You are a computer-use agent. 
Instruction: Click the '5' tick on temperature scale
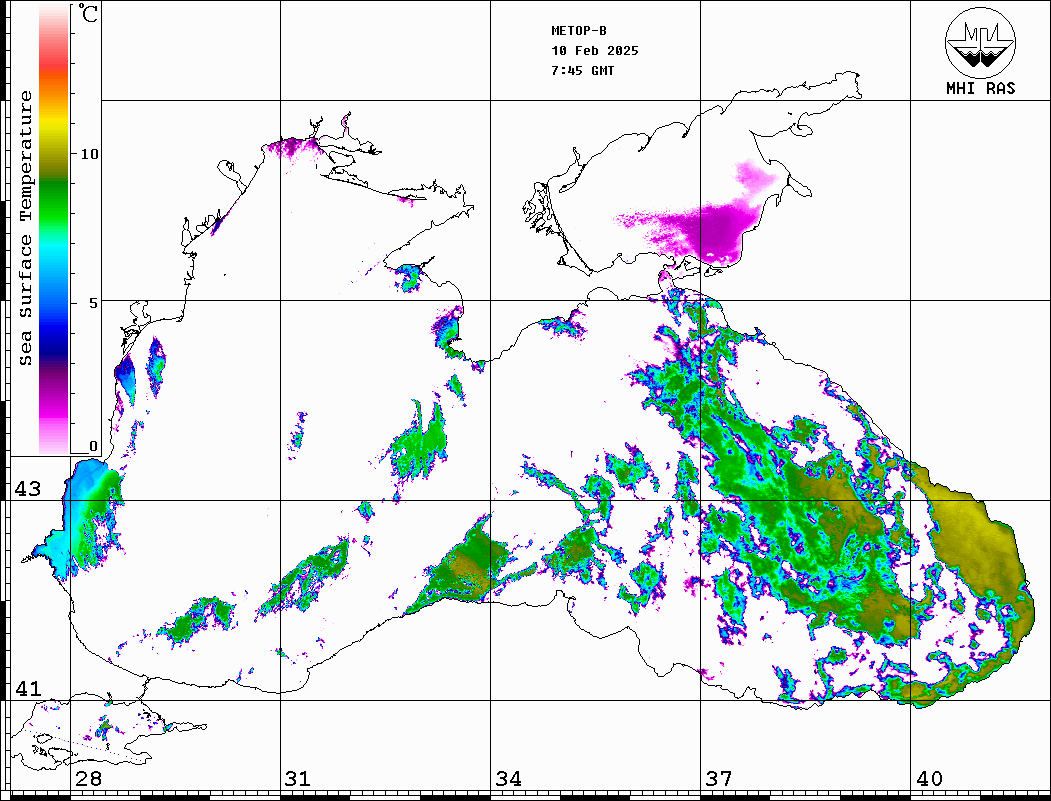(93, 303)
